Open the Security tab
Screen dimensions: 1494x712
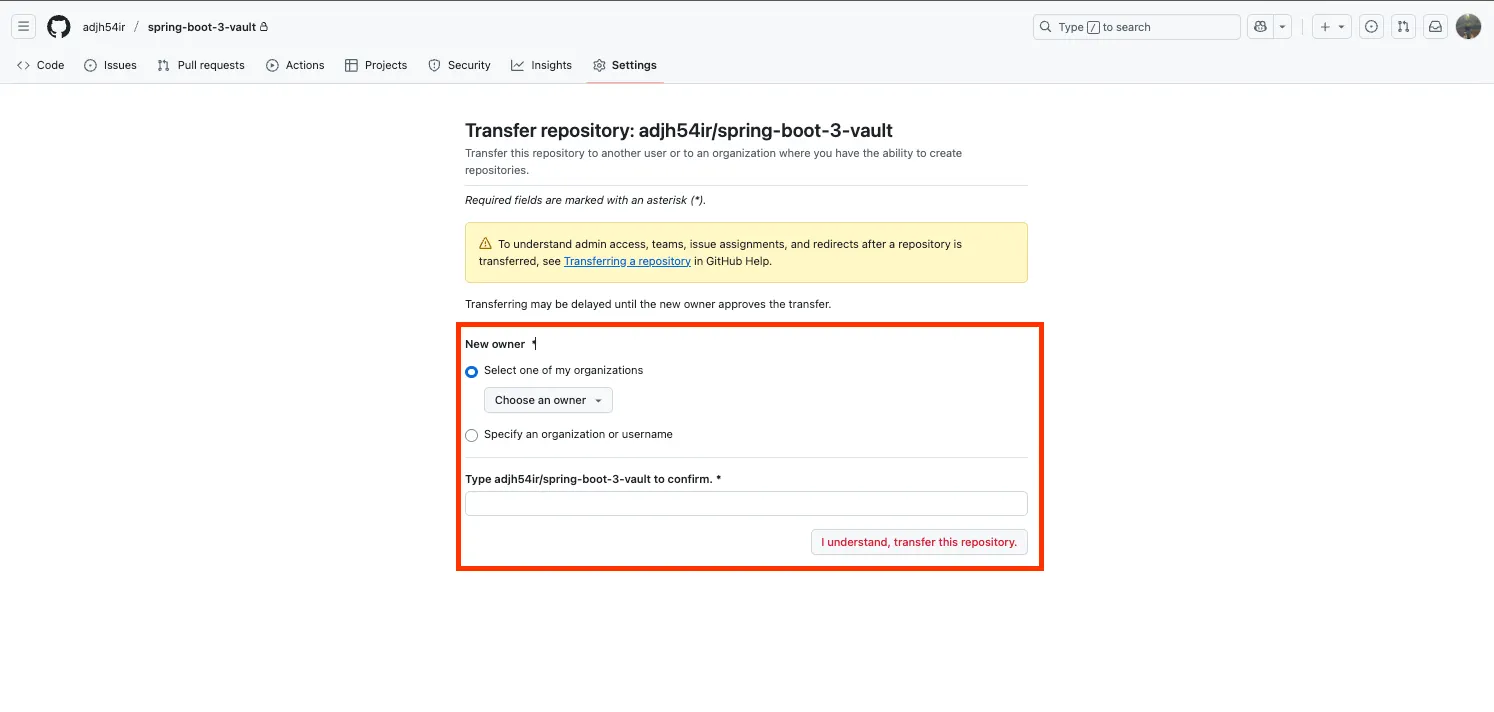click(x=459, y=65)
